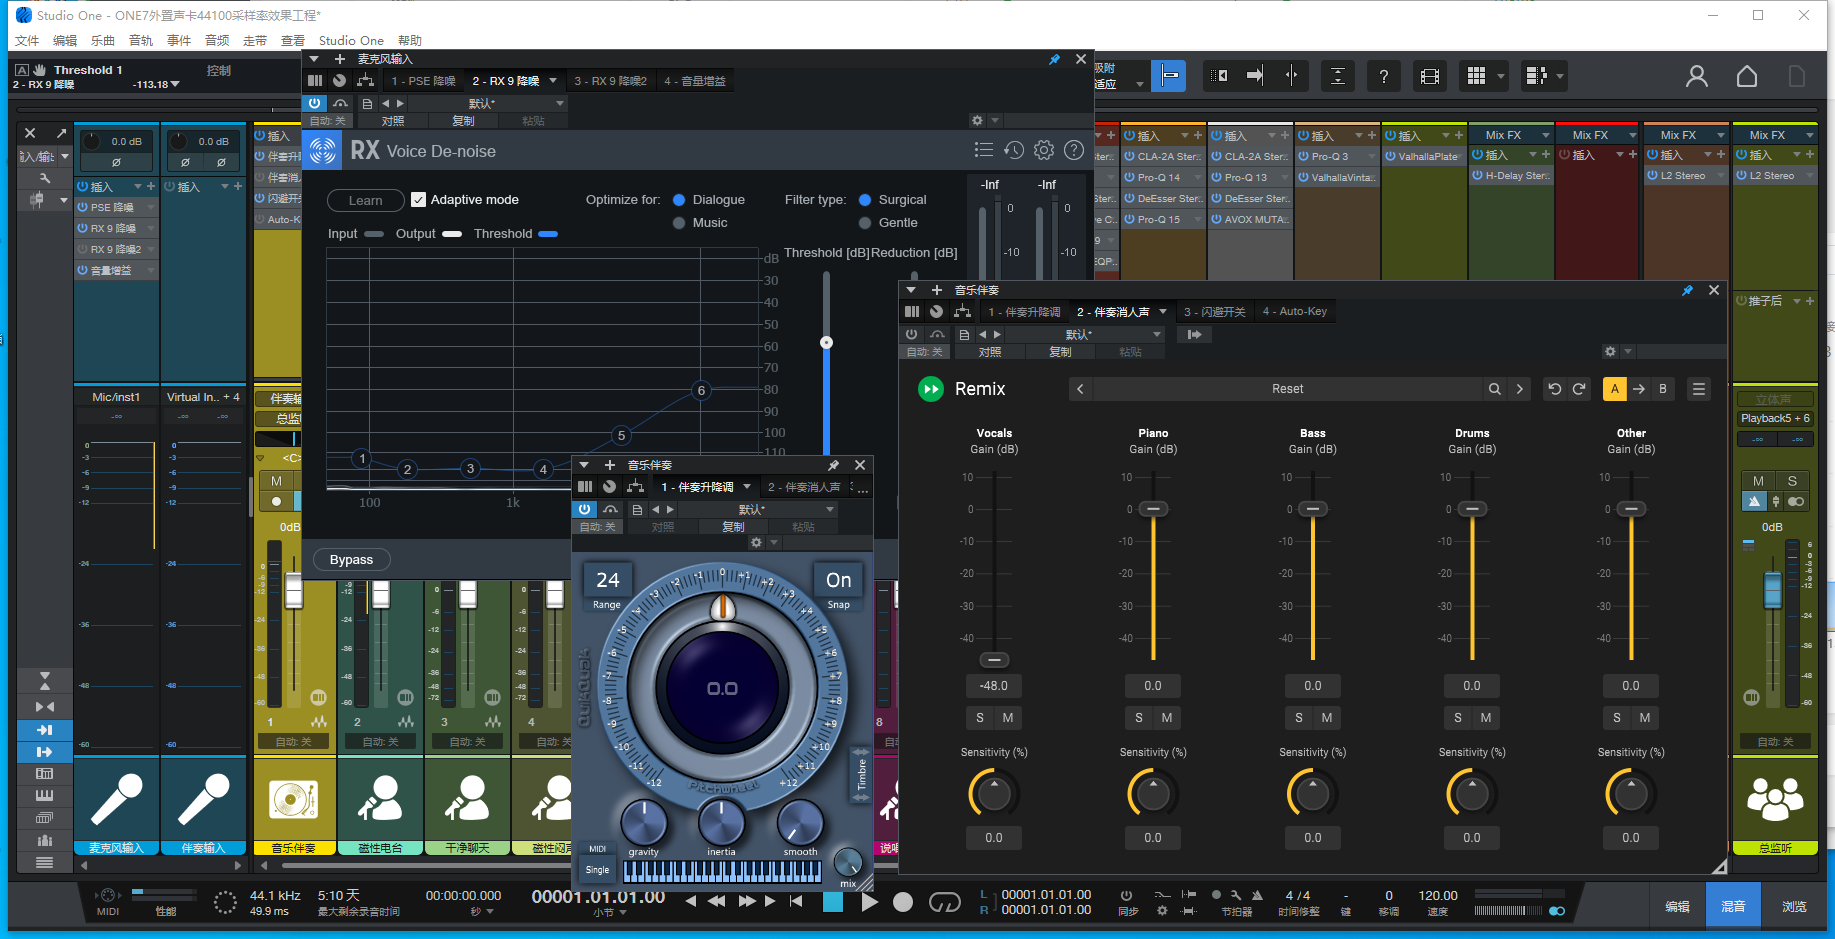The width and height of the screenshot is (1835, 939).
Task: Click the transport Play button
Action: pyautogui.click(x=870, y=902)
